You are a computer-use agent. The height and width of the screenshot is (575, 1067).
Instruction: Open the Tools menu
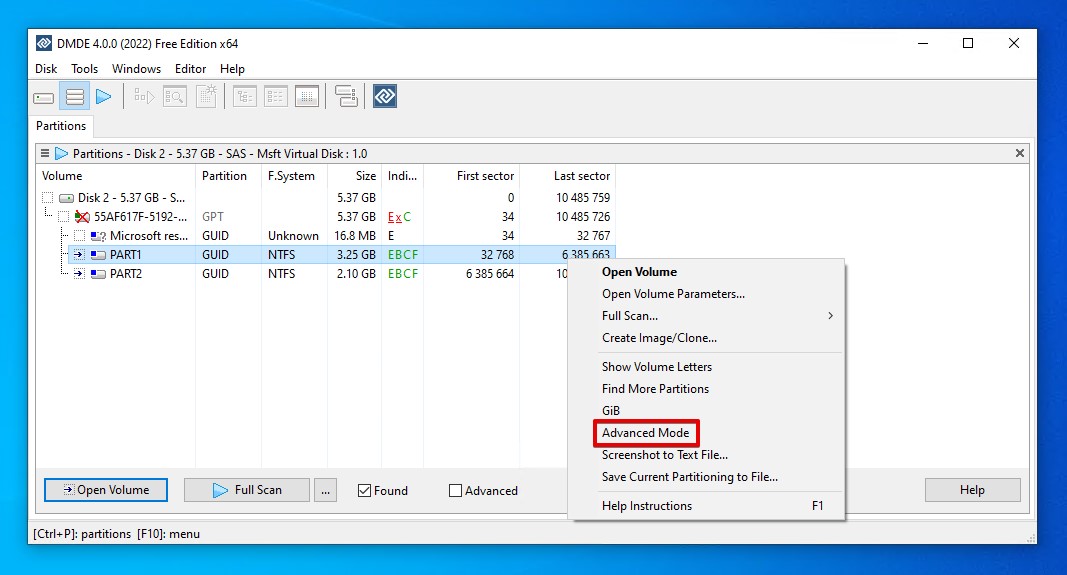[x=84, y=69]
